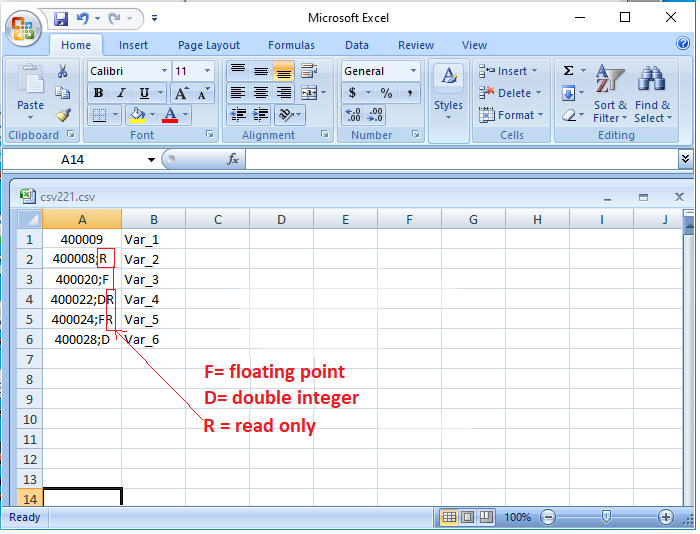The image size is (700, 534).
Task: Switch to the Formulas tab
Action: 291,45
